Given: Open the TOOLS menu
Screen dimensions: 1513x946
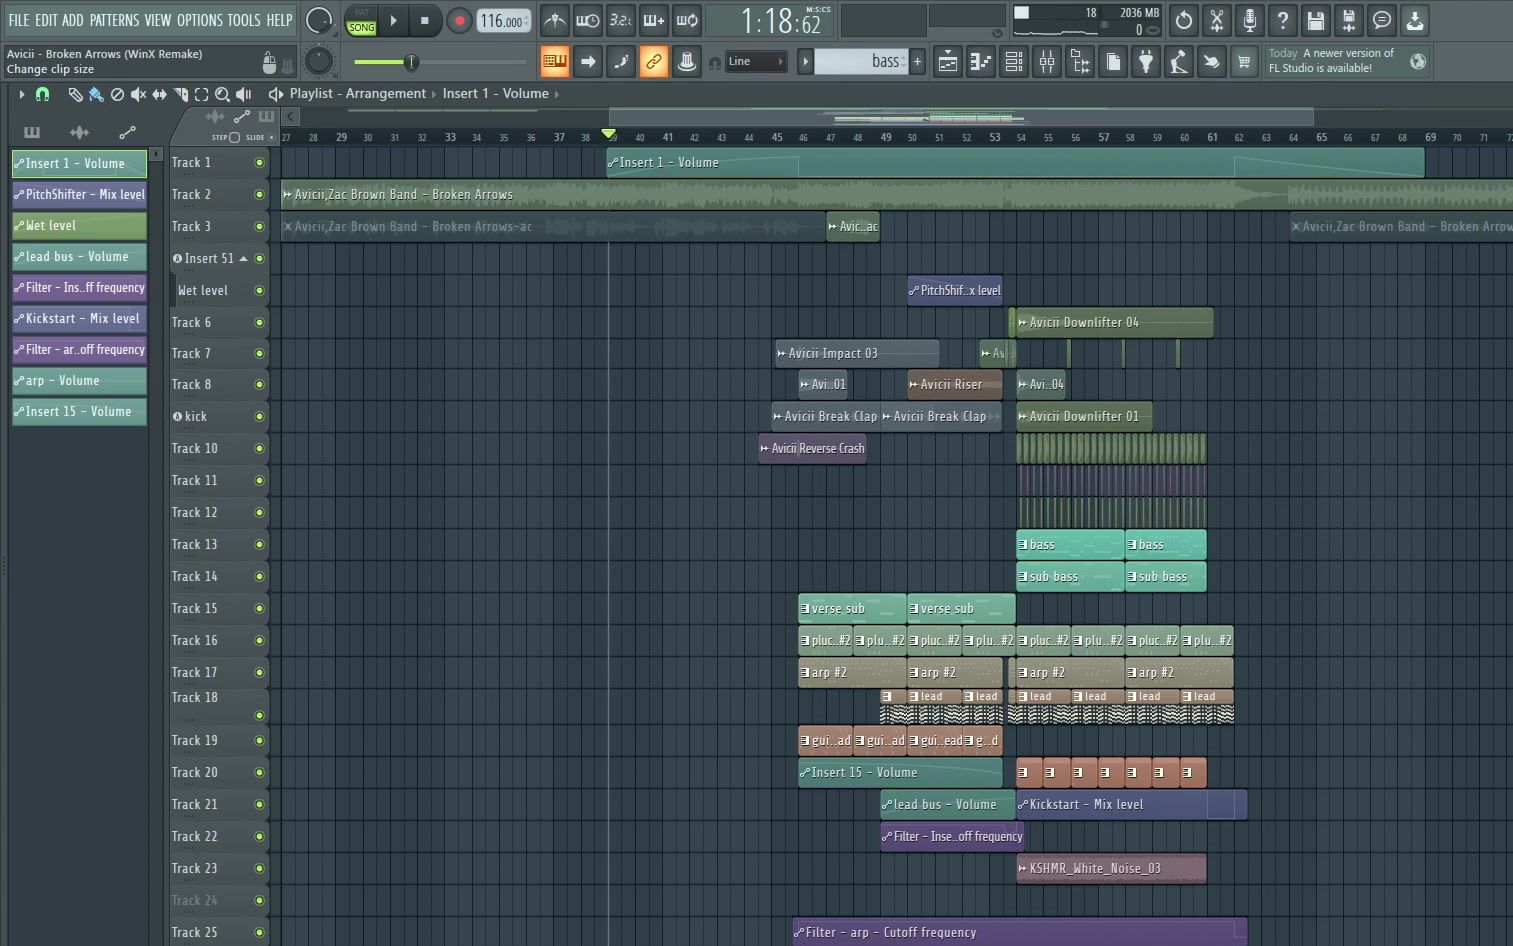Looking at the screenshot, I should coord(243,20).
